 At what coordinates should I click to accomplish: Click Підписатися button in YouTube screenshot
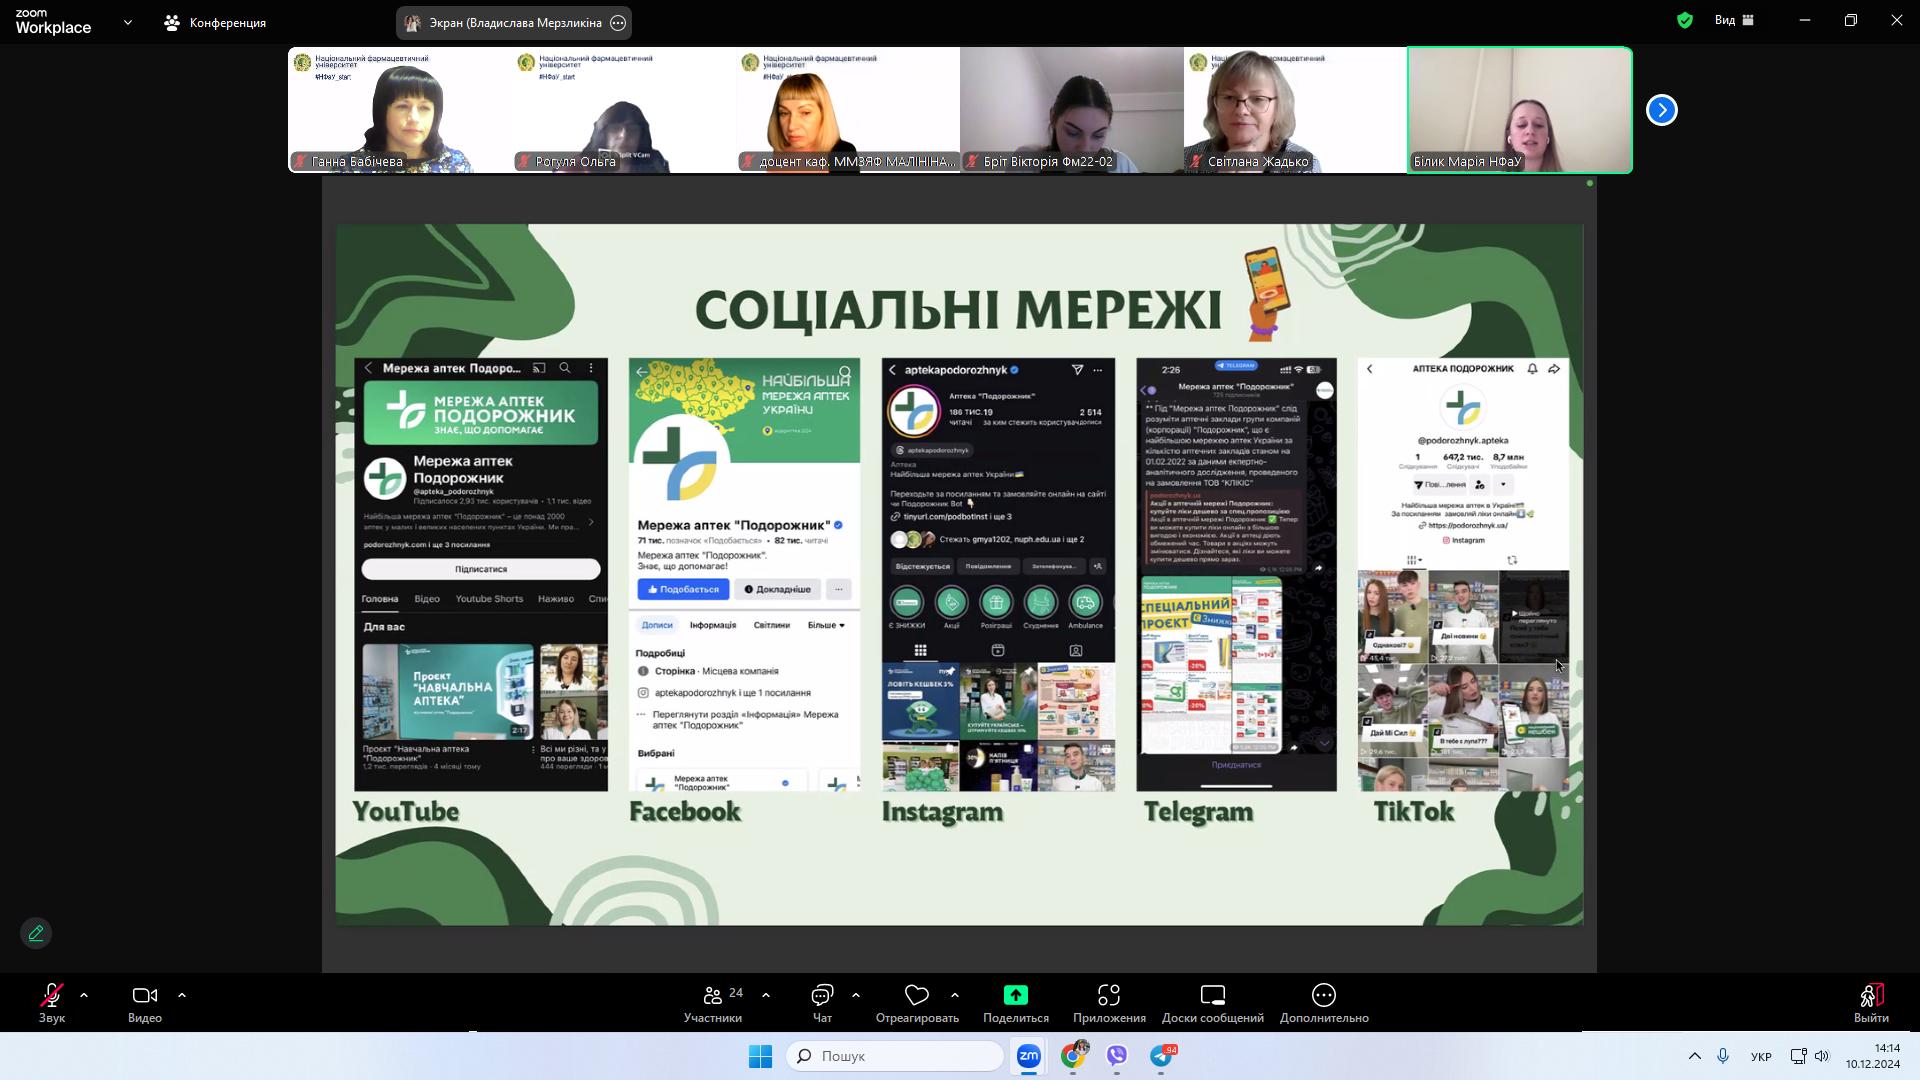point(481,569)
